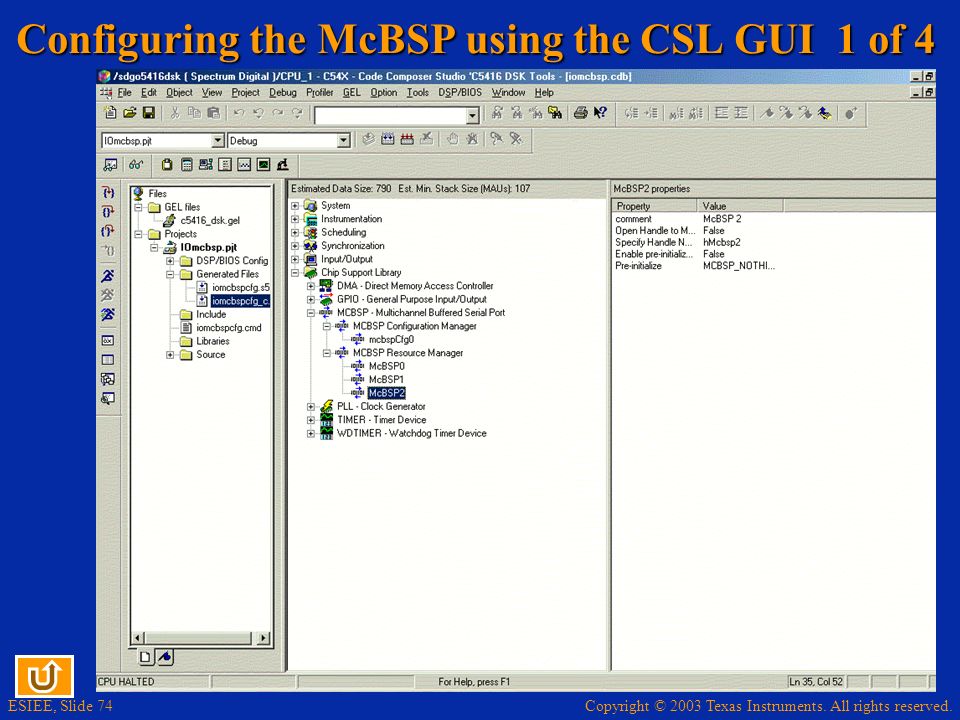This screenshot has height=720, width=960.
Task: Expand the DMA - Direct Memory Access Controller node
Action: click(x=311, y=286)
